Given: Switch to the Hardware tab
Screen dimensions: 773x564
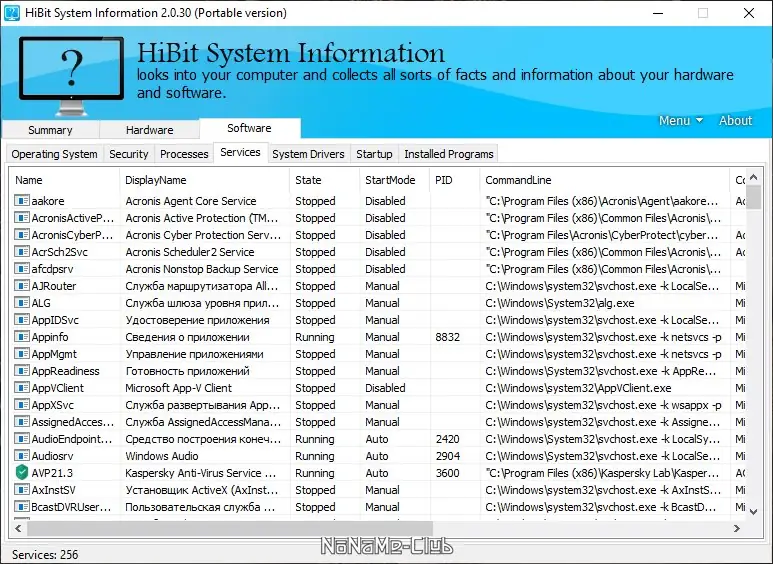Looking at the screenshot, I should point(149,130).
